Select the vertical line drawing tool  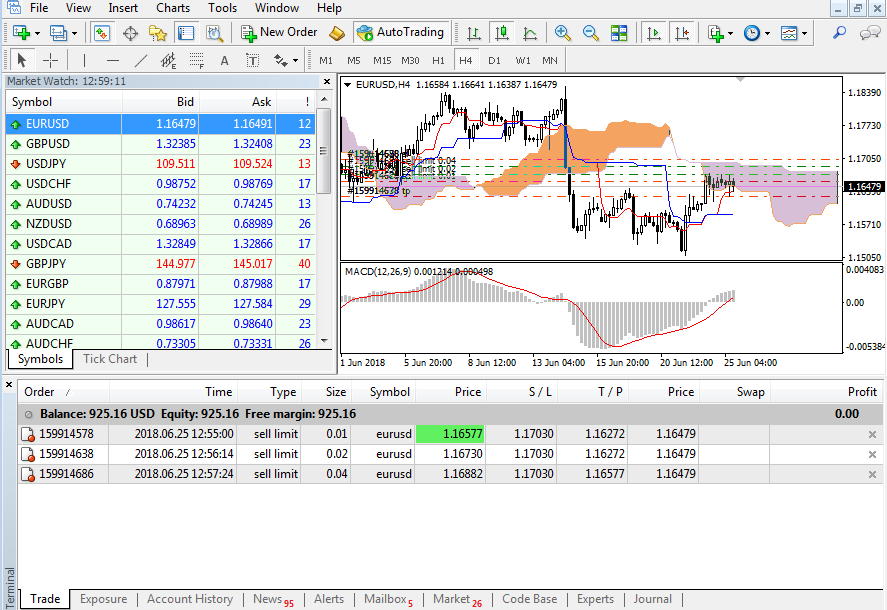click(84, 60)
